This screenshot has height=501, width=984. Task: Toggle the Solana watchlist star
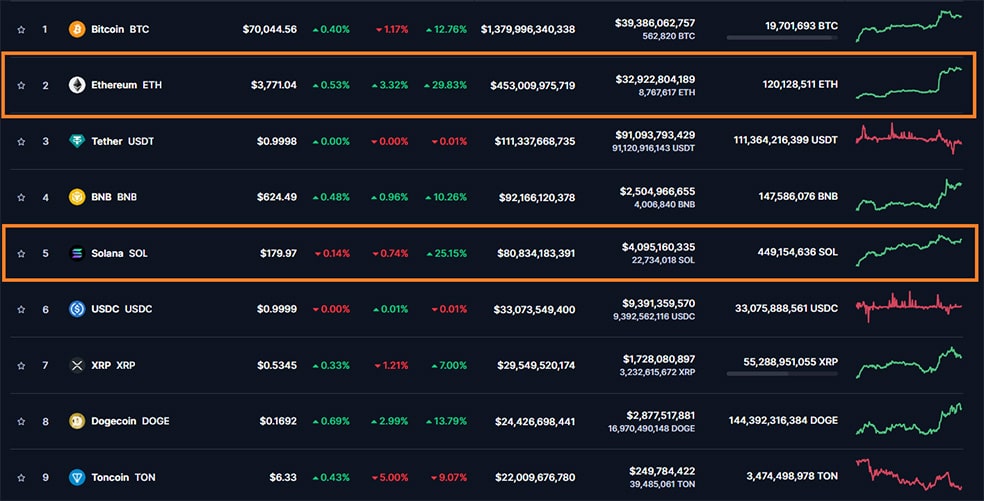[x=21, y=254]
